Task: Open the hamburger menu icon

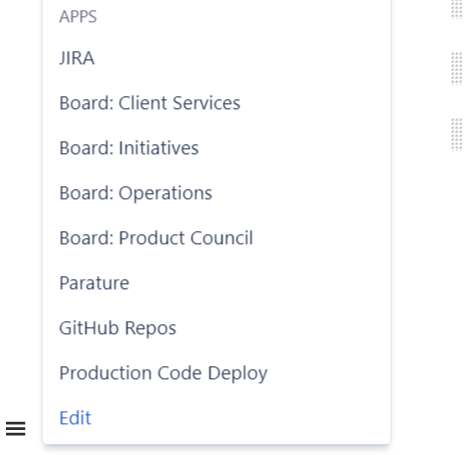Action: coord(15,428)
